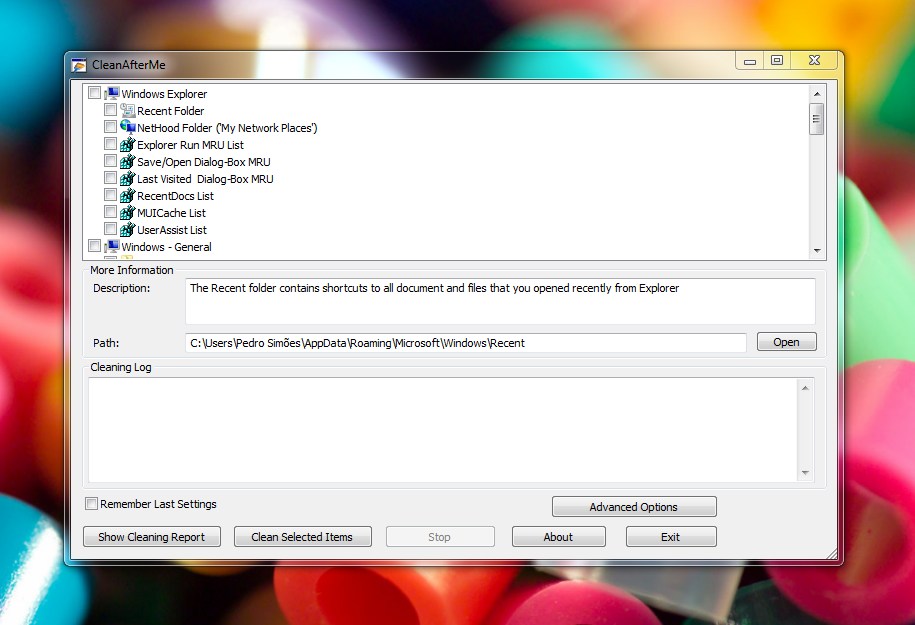Viewport: 915px width, 625px height.
Task: Select the UserAssist List item
Action: pos(172,230)
